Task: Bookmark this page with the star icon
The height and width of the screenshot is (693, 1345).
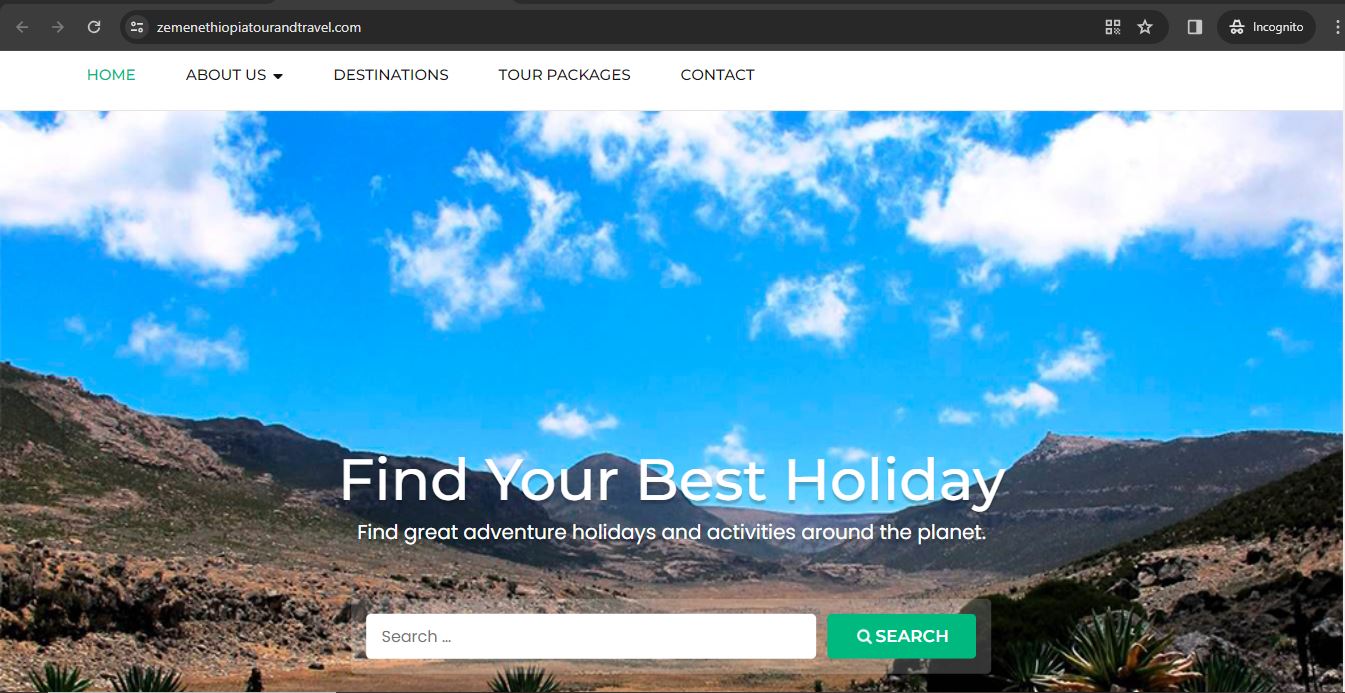Action: [x=1145, y=27]
